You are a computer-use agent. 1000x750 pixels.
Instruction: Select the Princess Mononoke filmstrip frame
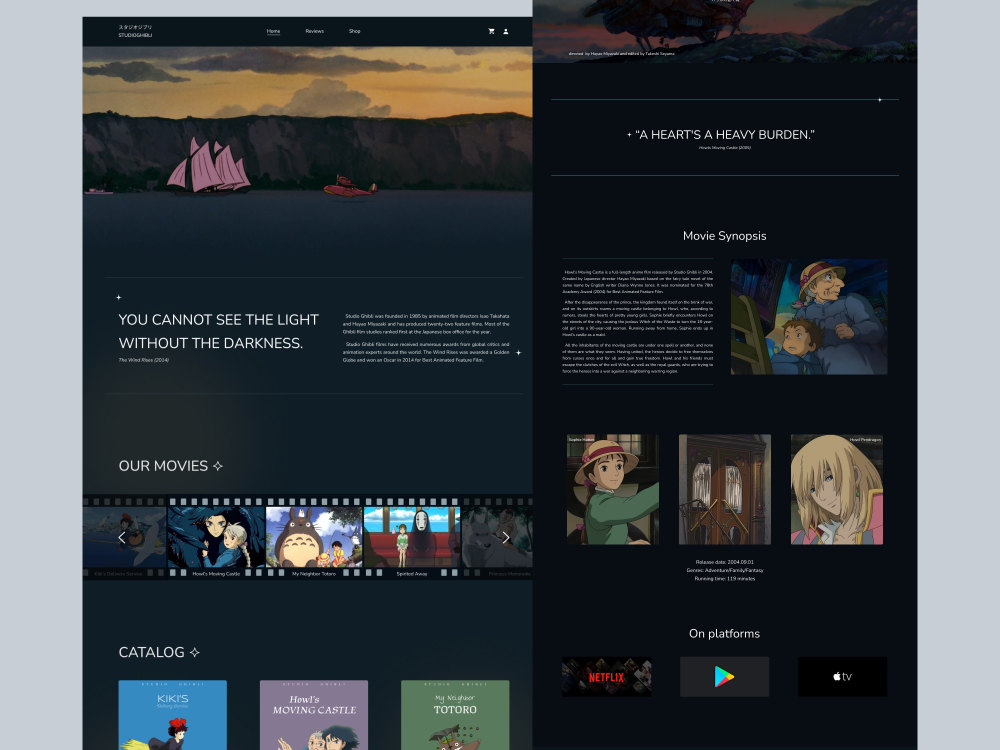[x=497, y=537]
